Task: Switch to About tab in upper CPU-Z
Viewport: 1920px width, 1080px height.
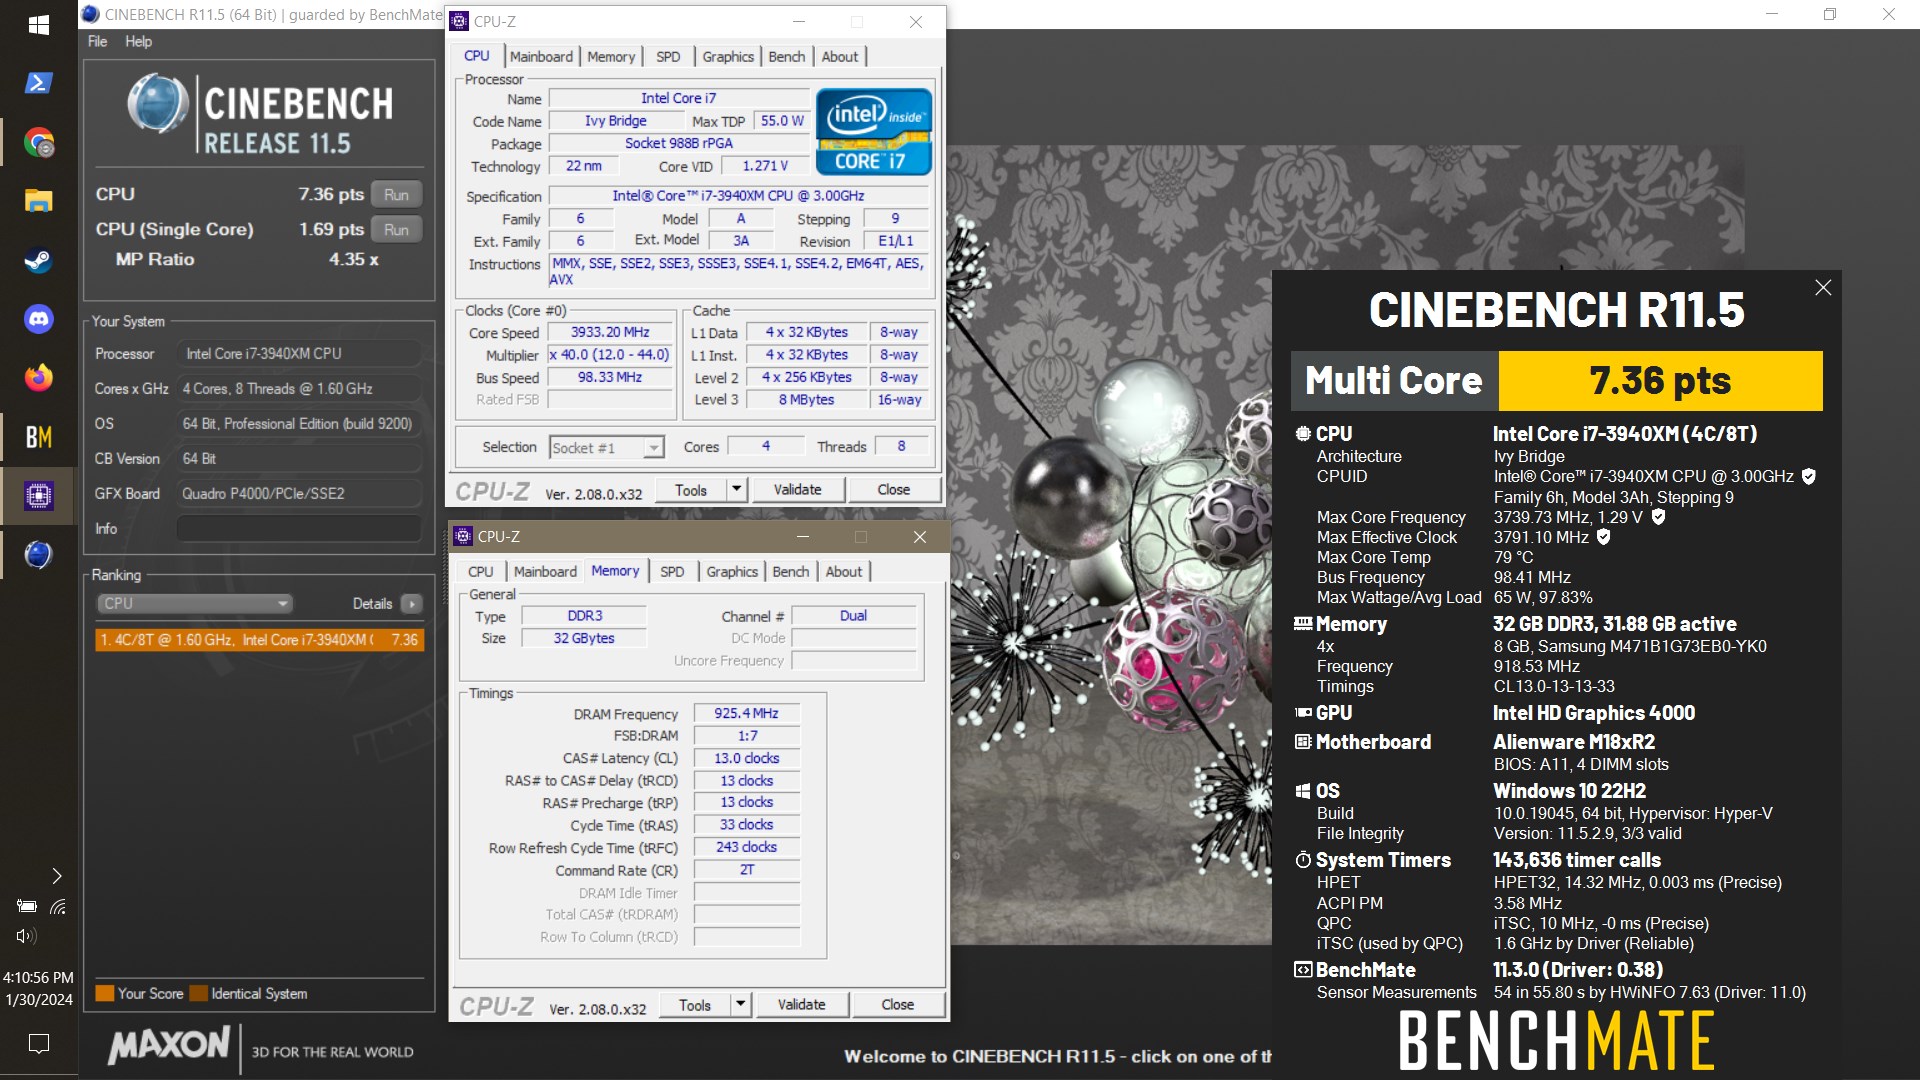Action: 840,56
